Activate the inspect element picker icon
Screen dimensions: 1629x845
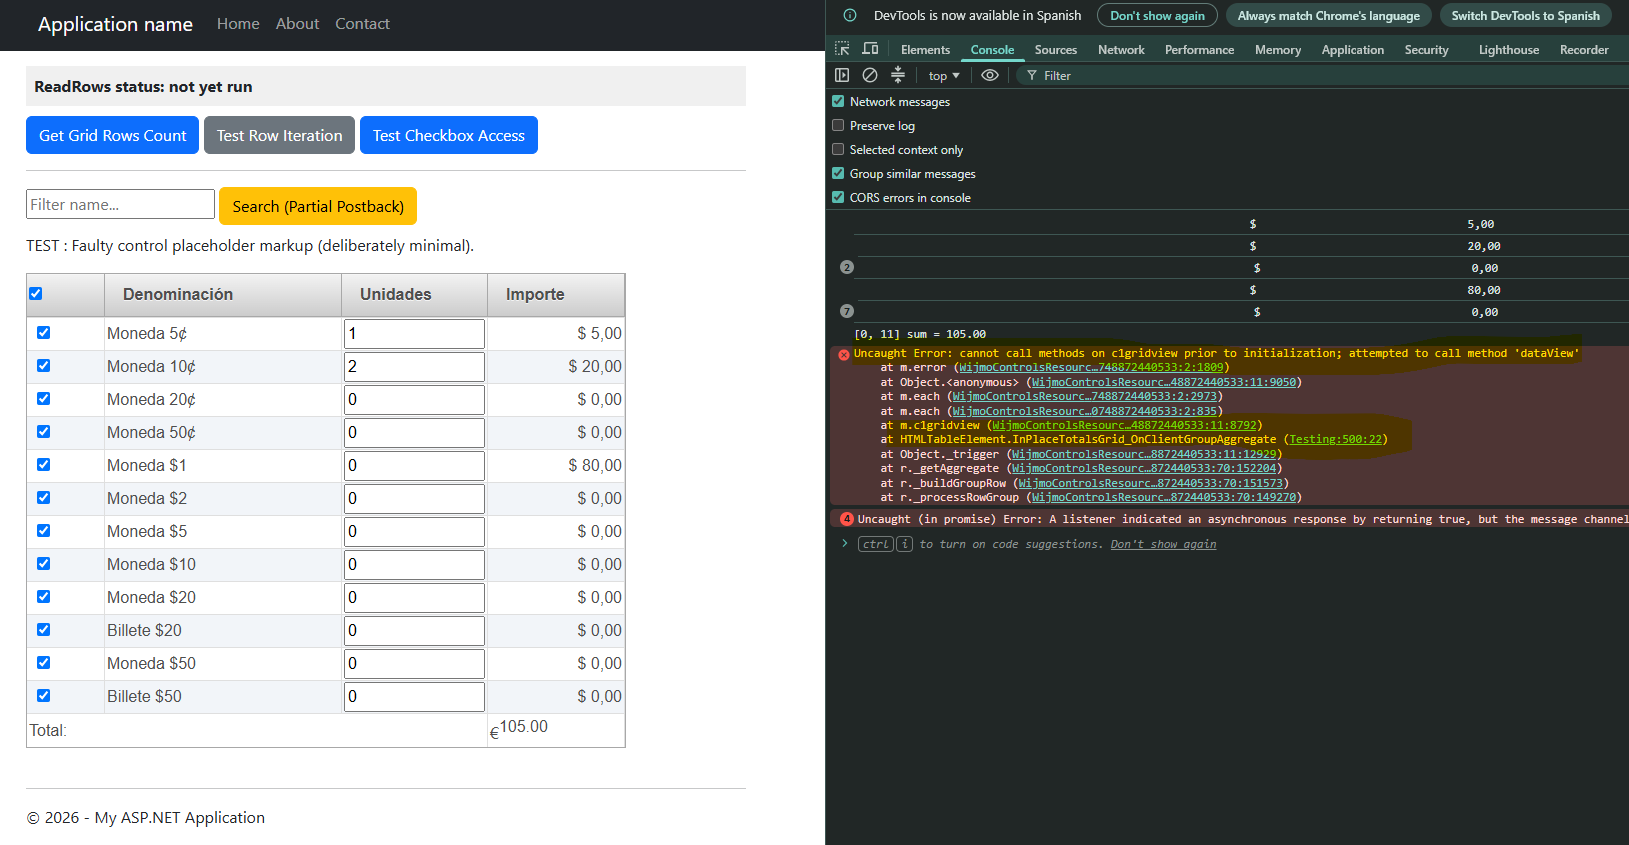click(842, 49)
